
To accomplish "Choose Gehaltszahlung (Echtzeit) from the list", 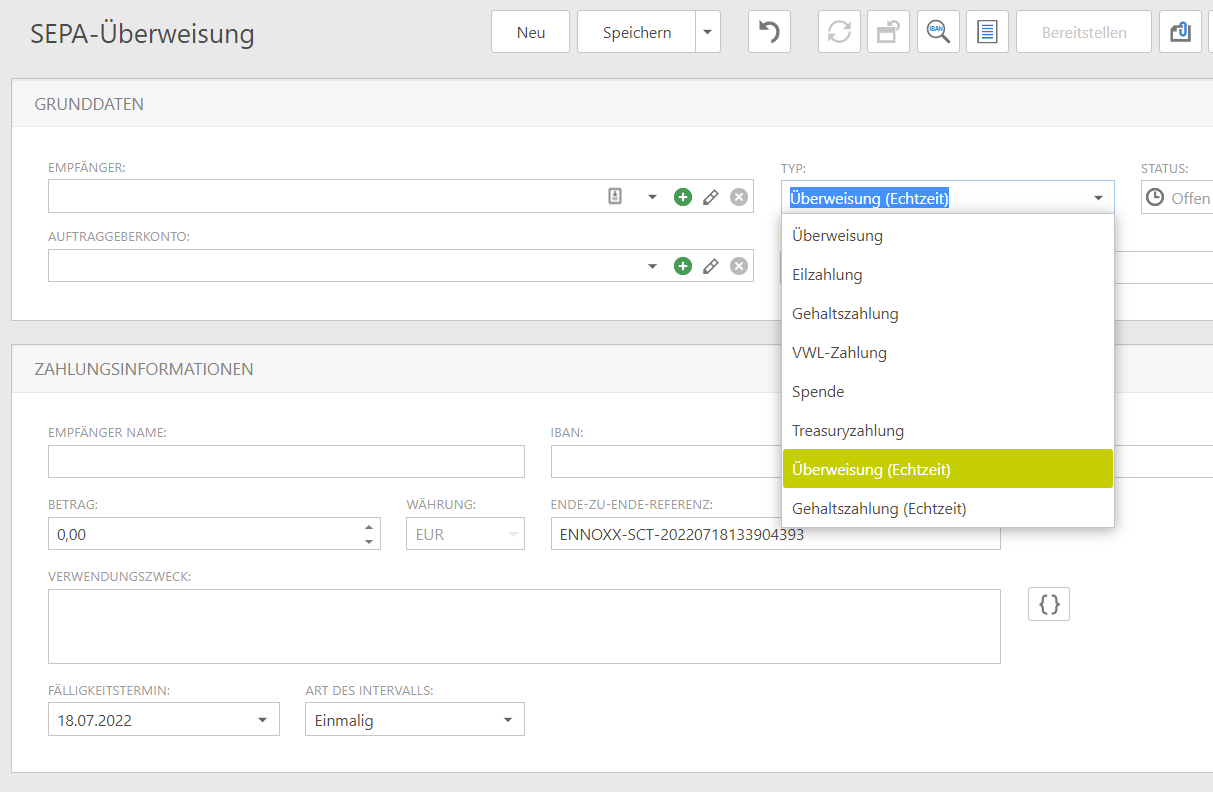I will [x=879, y=509].
